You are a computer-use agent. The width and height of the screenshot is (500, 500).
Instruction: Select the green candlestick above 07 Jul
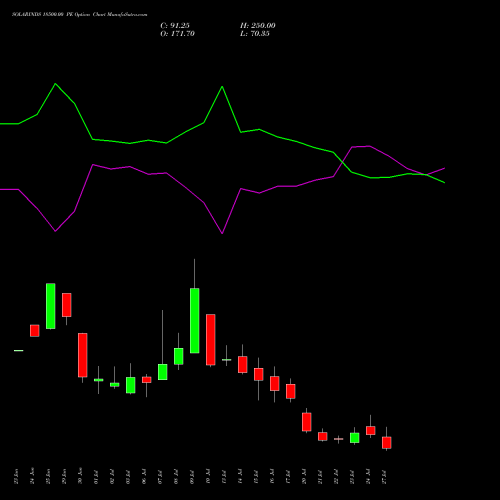click(x=163, y=372)
